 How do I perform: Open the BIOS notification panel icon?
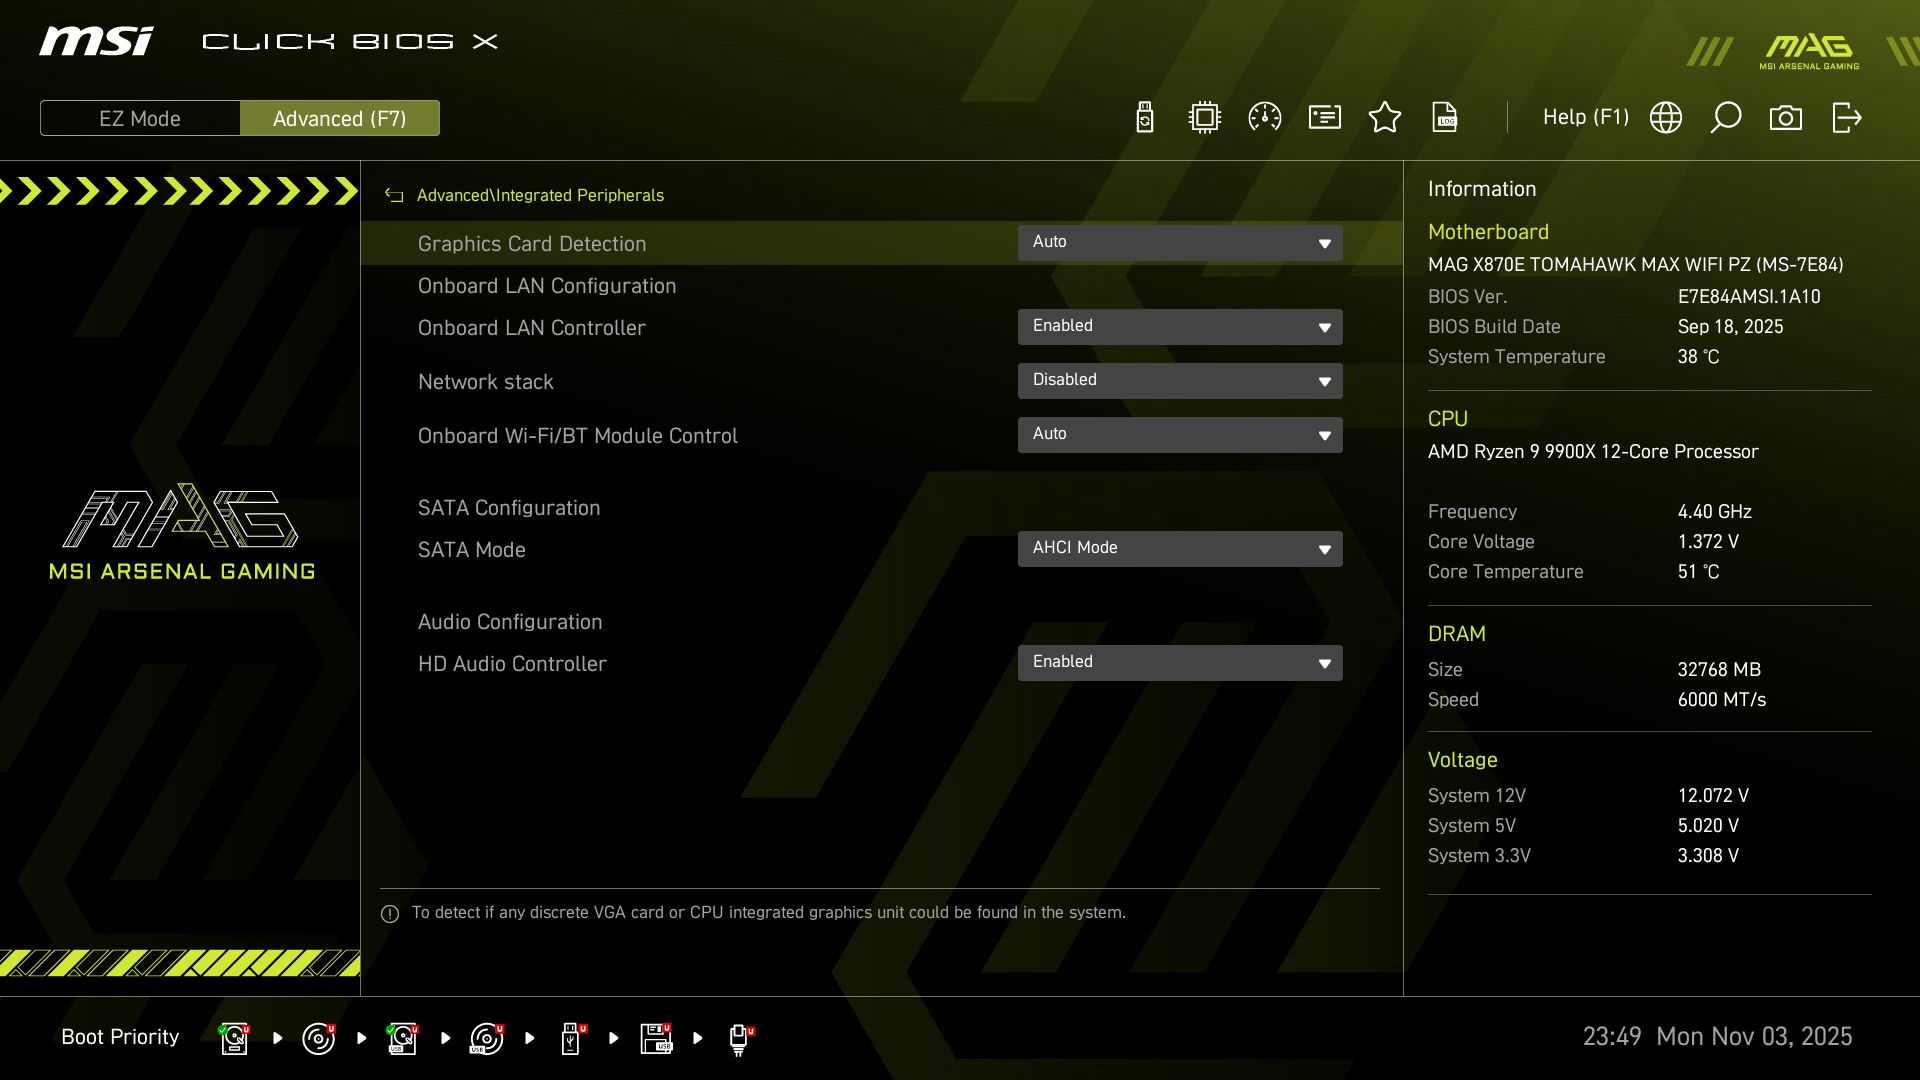(x=1324, y=117)
